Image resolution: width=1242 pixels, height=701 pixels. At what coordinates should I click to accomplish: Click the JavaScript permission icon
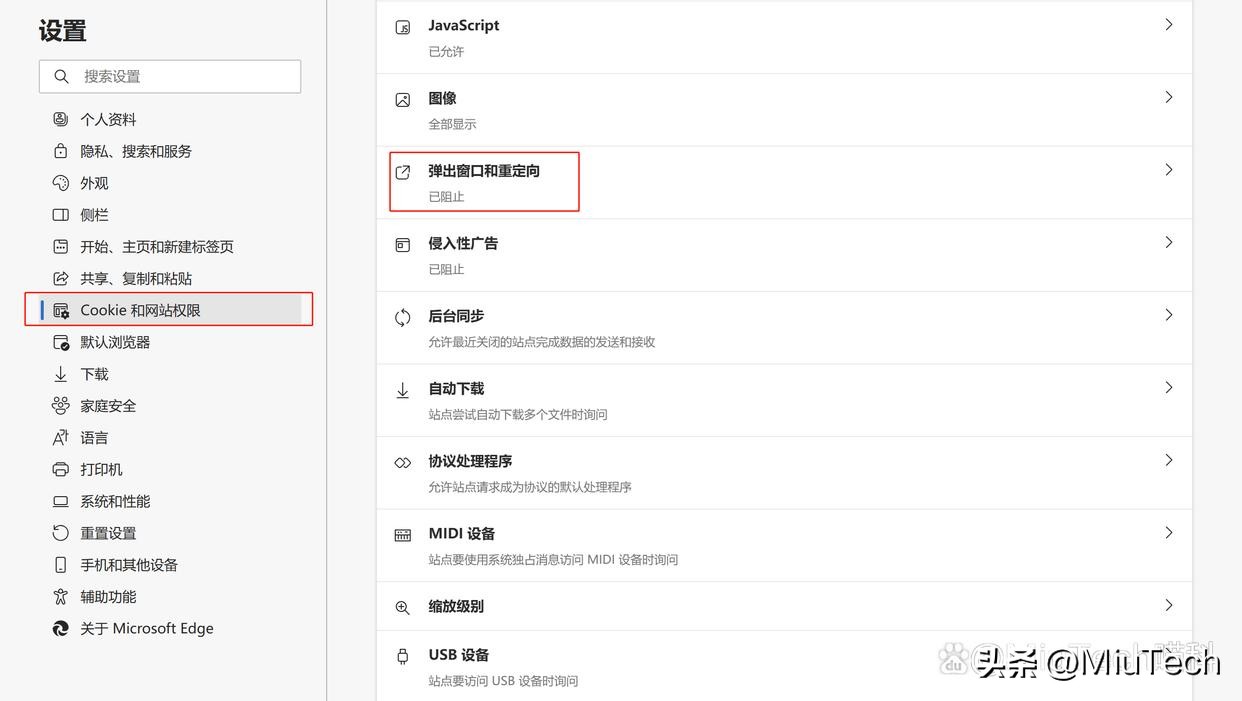pyautogui.click(x=403, y=28)
